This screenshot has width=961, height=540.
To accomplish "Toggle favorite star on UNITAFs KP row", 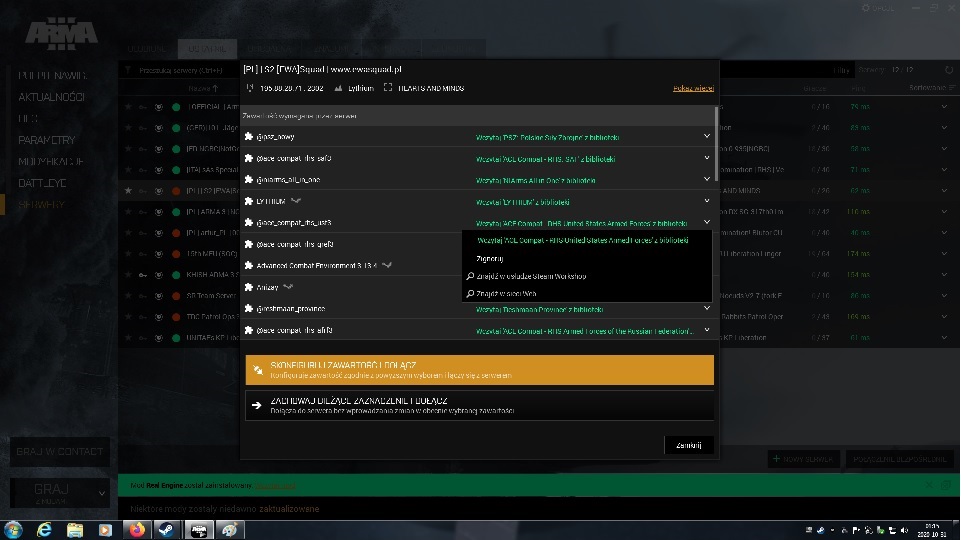I will click(128, 338).
